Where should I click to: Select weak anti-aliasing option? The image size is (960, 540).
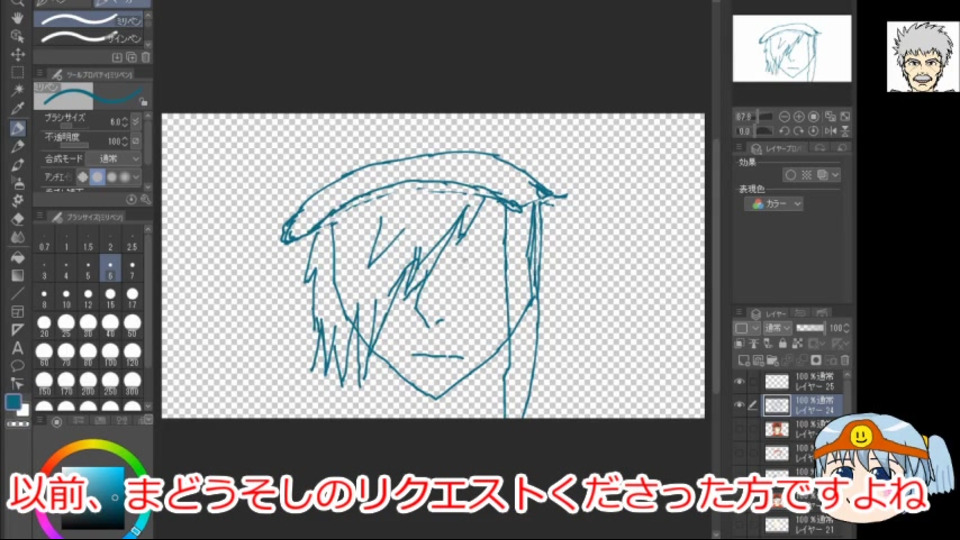click(x=97, y=177)
